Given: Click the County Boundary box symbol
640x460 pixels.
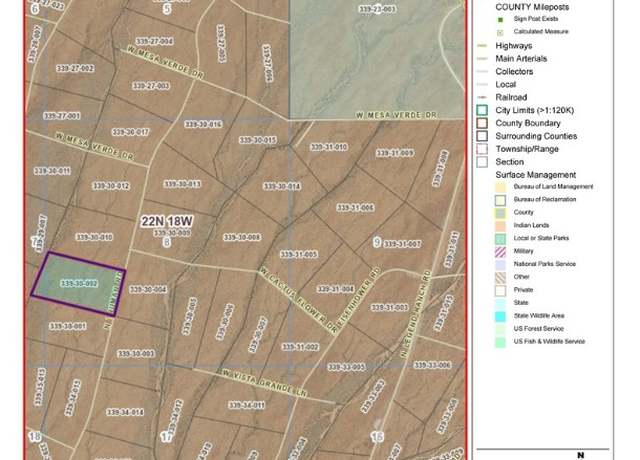Looking at the screenshot, I should point(482,123).
